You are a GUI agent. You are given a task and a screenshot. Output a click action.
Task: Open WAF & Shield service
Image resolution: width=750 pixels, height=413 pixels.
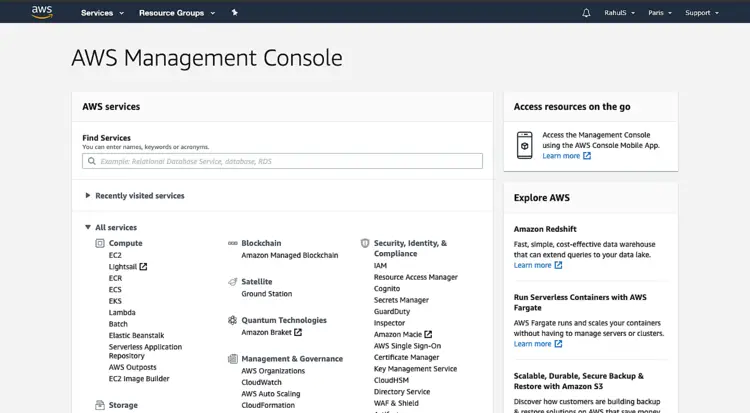pyautogui.click(x=396, y=403)
